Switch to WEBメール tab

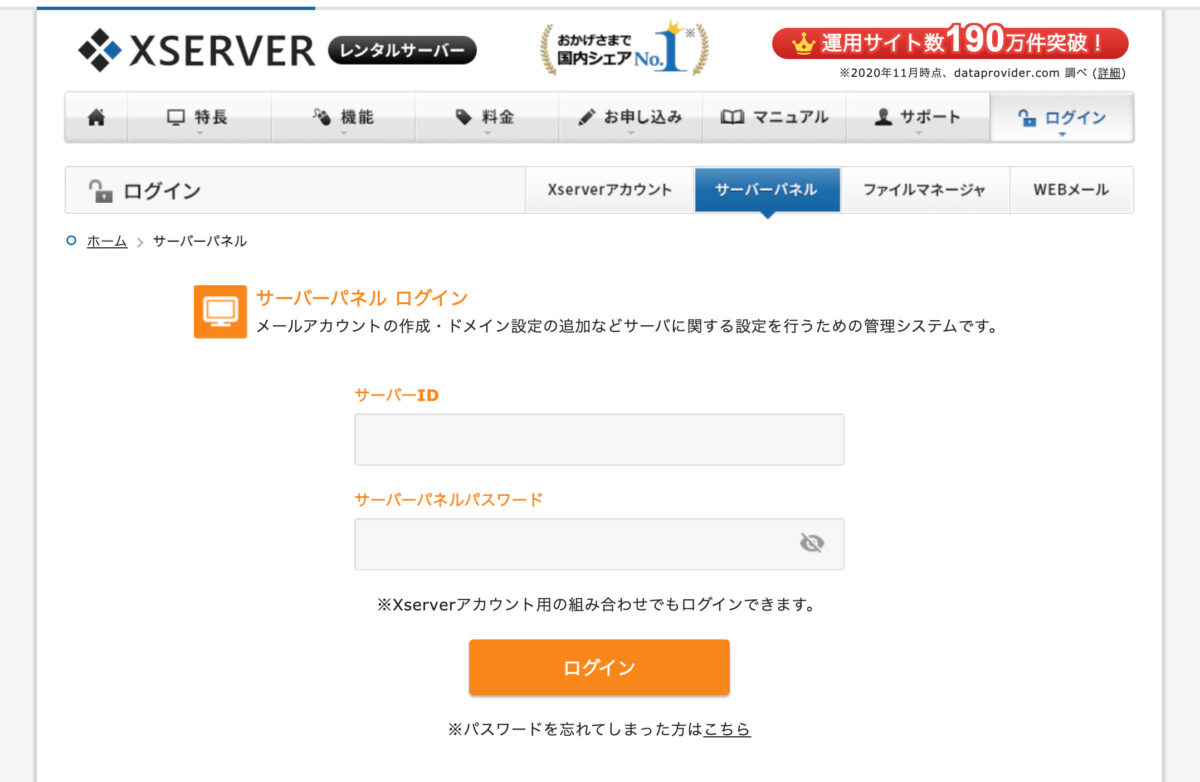(1071, 190)
